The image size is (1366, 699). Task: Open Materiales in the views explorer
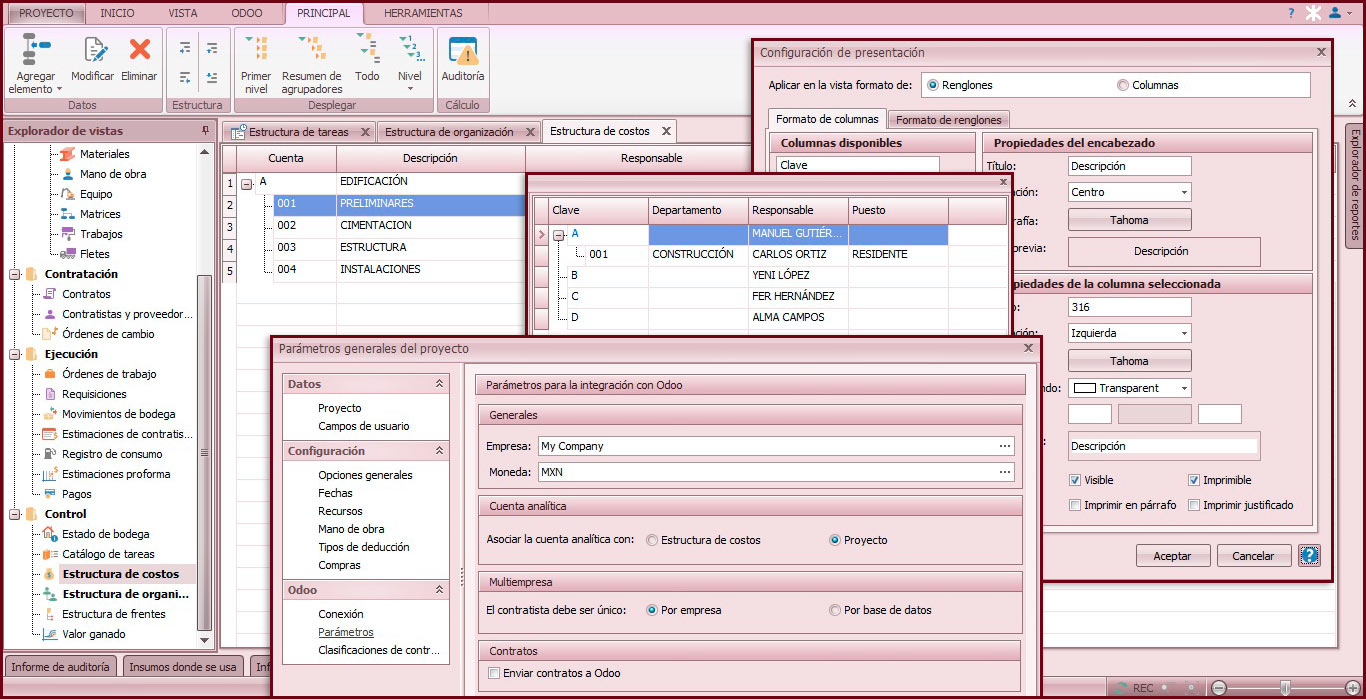(x=105, y=154)
